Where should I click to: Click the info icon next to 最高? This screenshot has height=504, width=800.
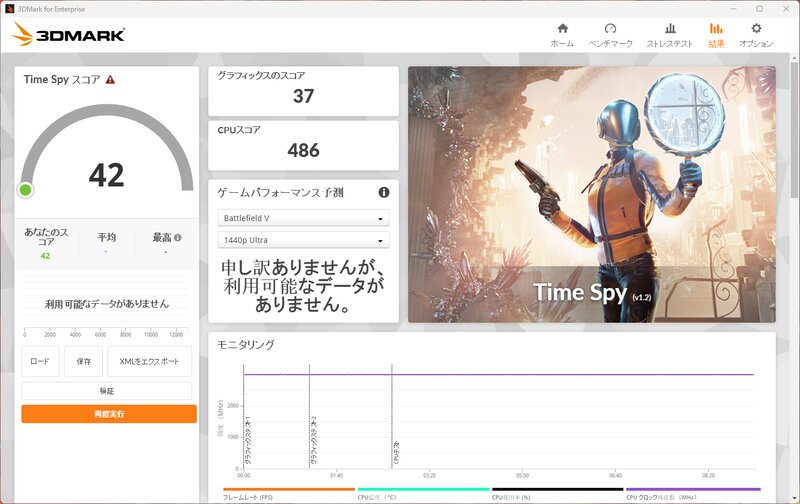coord(178,237)
